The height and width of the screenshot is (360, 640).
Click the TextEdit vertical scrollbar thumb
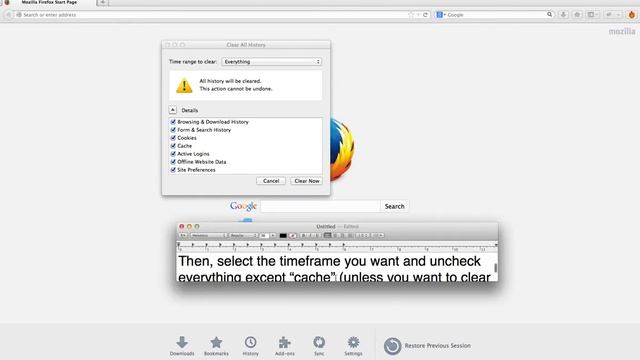point(496,268)
